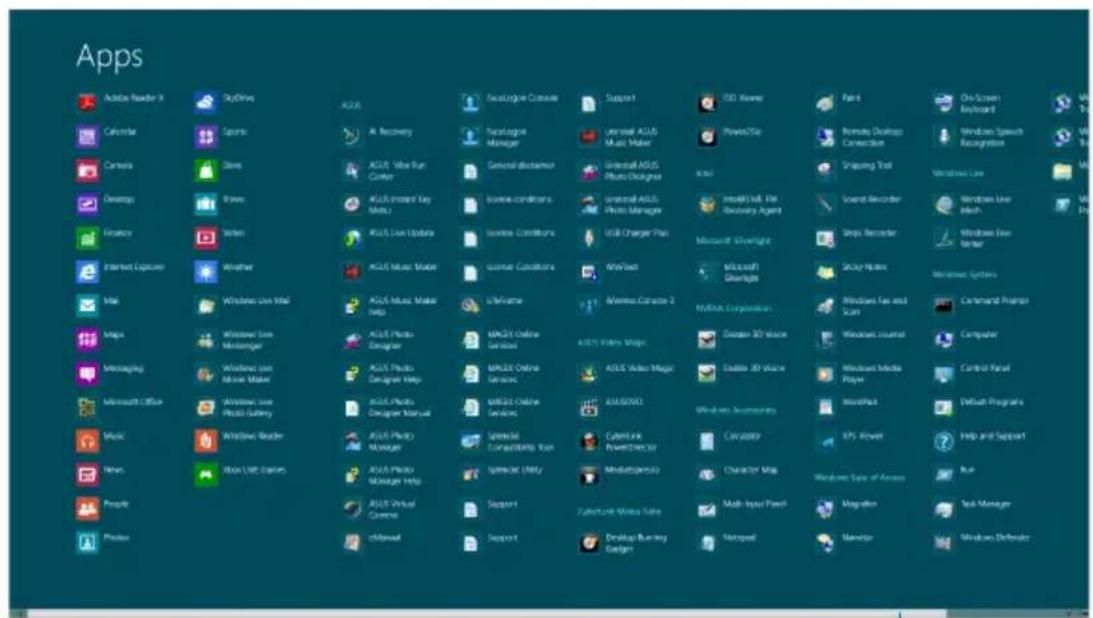
Task: Open the Snipping Tool
Action: pos(854,170)
